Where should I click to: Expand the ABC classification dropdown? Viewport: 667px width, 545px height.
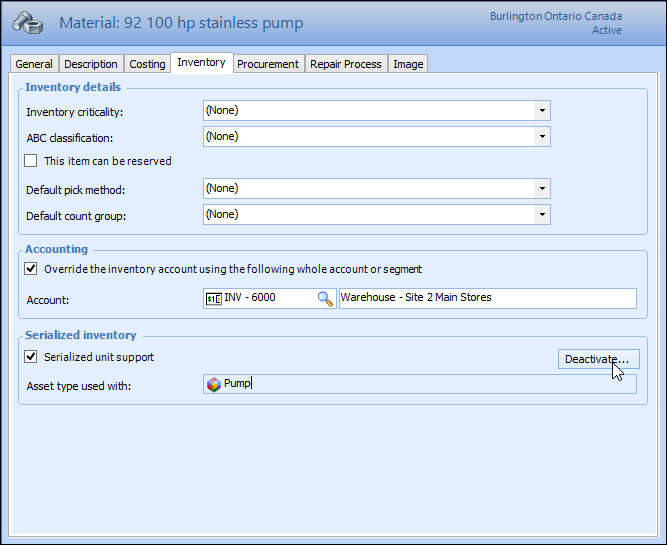[x=541, y=137]
